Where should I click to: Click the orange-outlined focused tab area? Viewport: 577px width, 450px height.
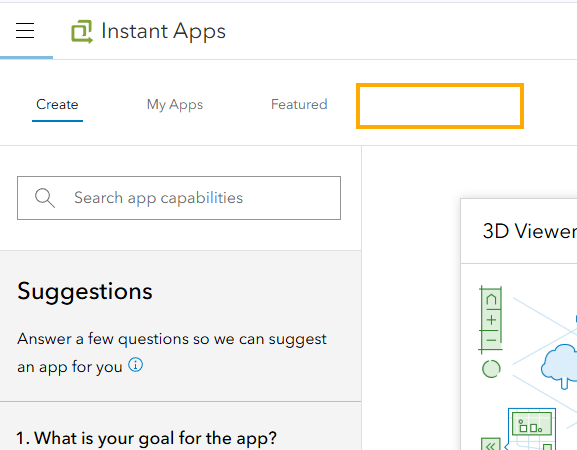(440, 106)
